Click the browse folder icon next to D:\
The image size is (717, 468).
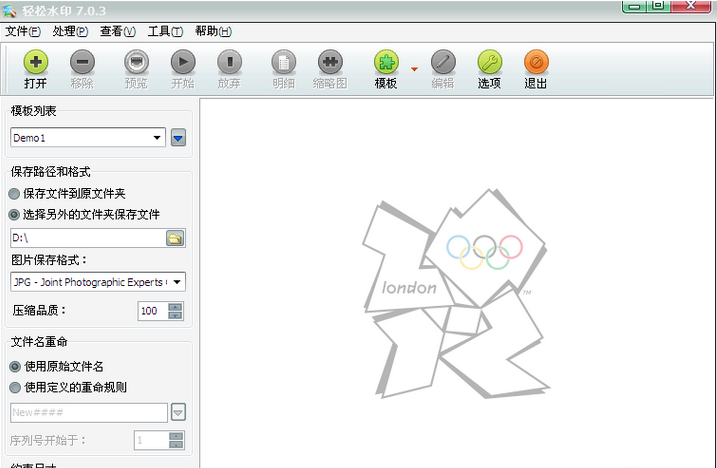[175, 238]
